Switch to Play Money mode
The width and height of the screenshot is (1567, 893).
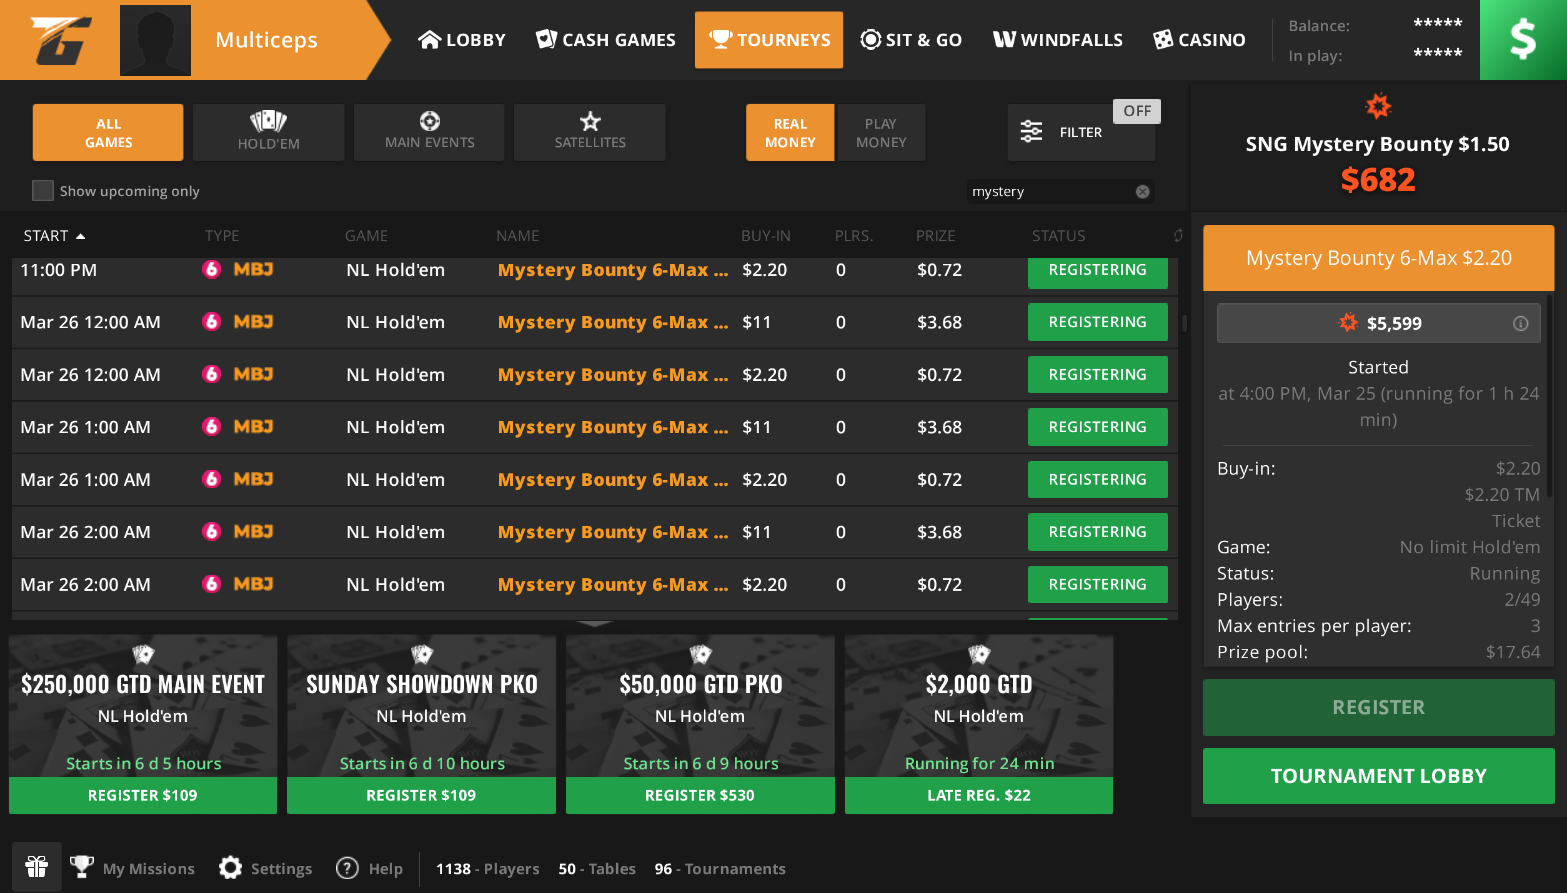pyautogui.click(x=880, y=133)
